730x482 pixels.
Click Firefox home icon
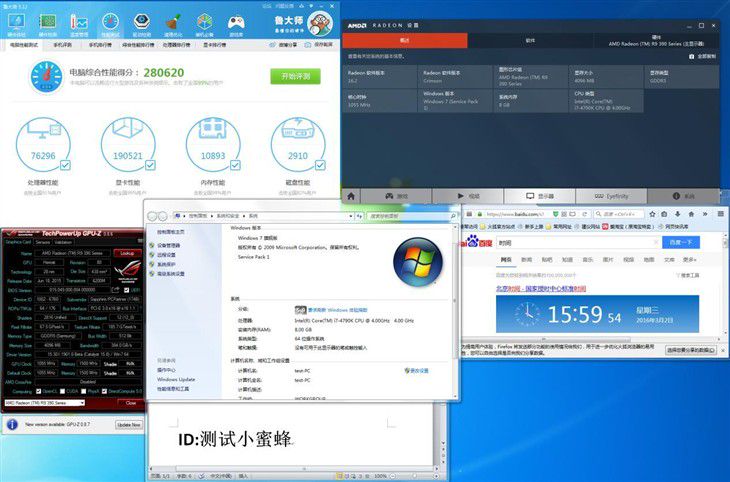pos(691,214)
